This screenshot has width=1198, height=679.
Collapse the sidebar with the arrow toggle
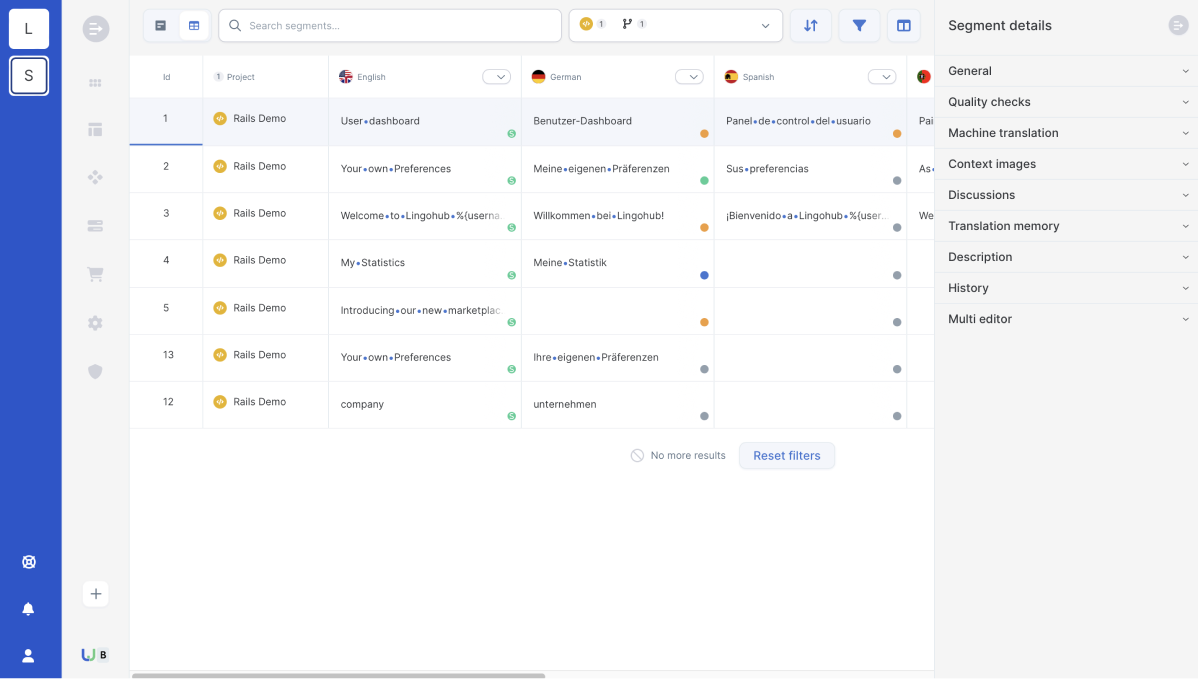96,29
